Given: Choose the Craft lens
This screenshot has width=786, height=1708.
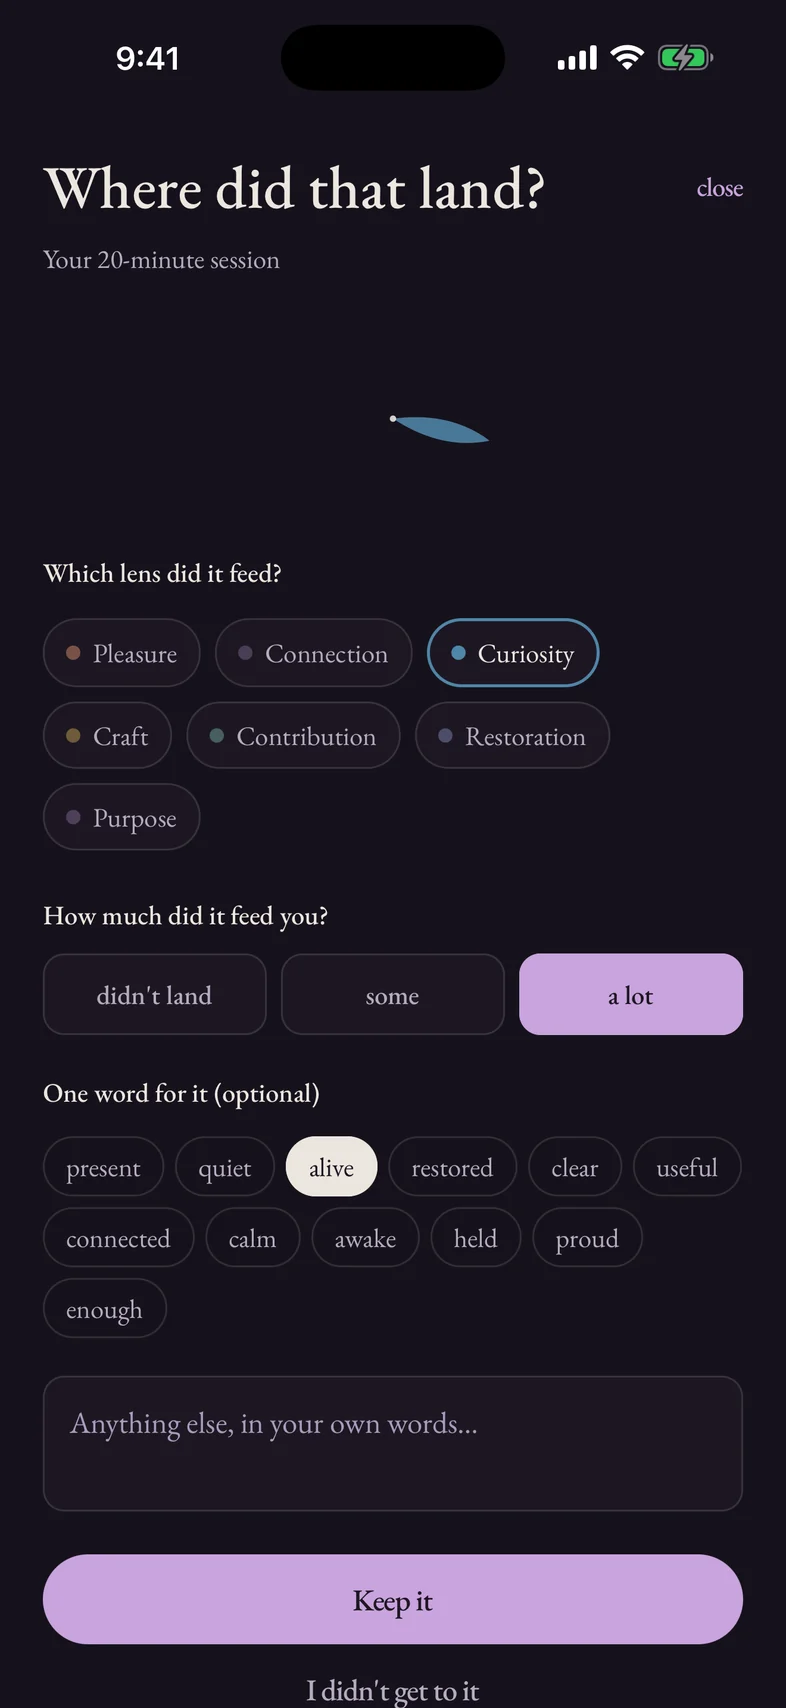Looking at the screenshot, I should [x=107, y=736].
